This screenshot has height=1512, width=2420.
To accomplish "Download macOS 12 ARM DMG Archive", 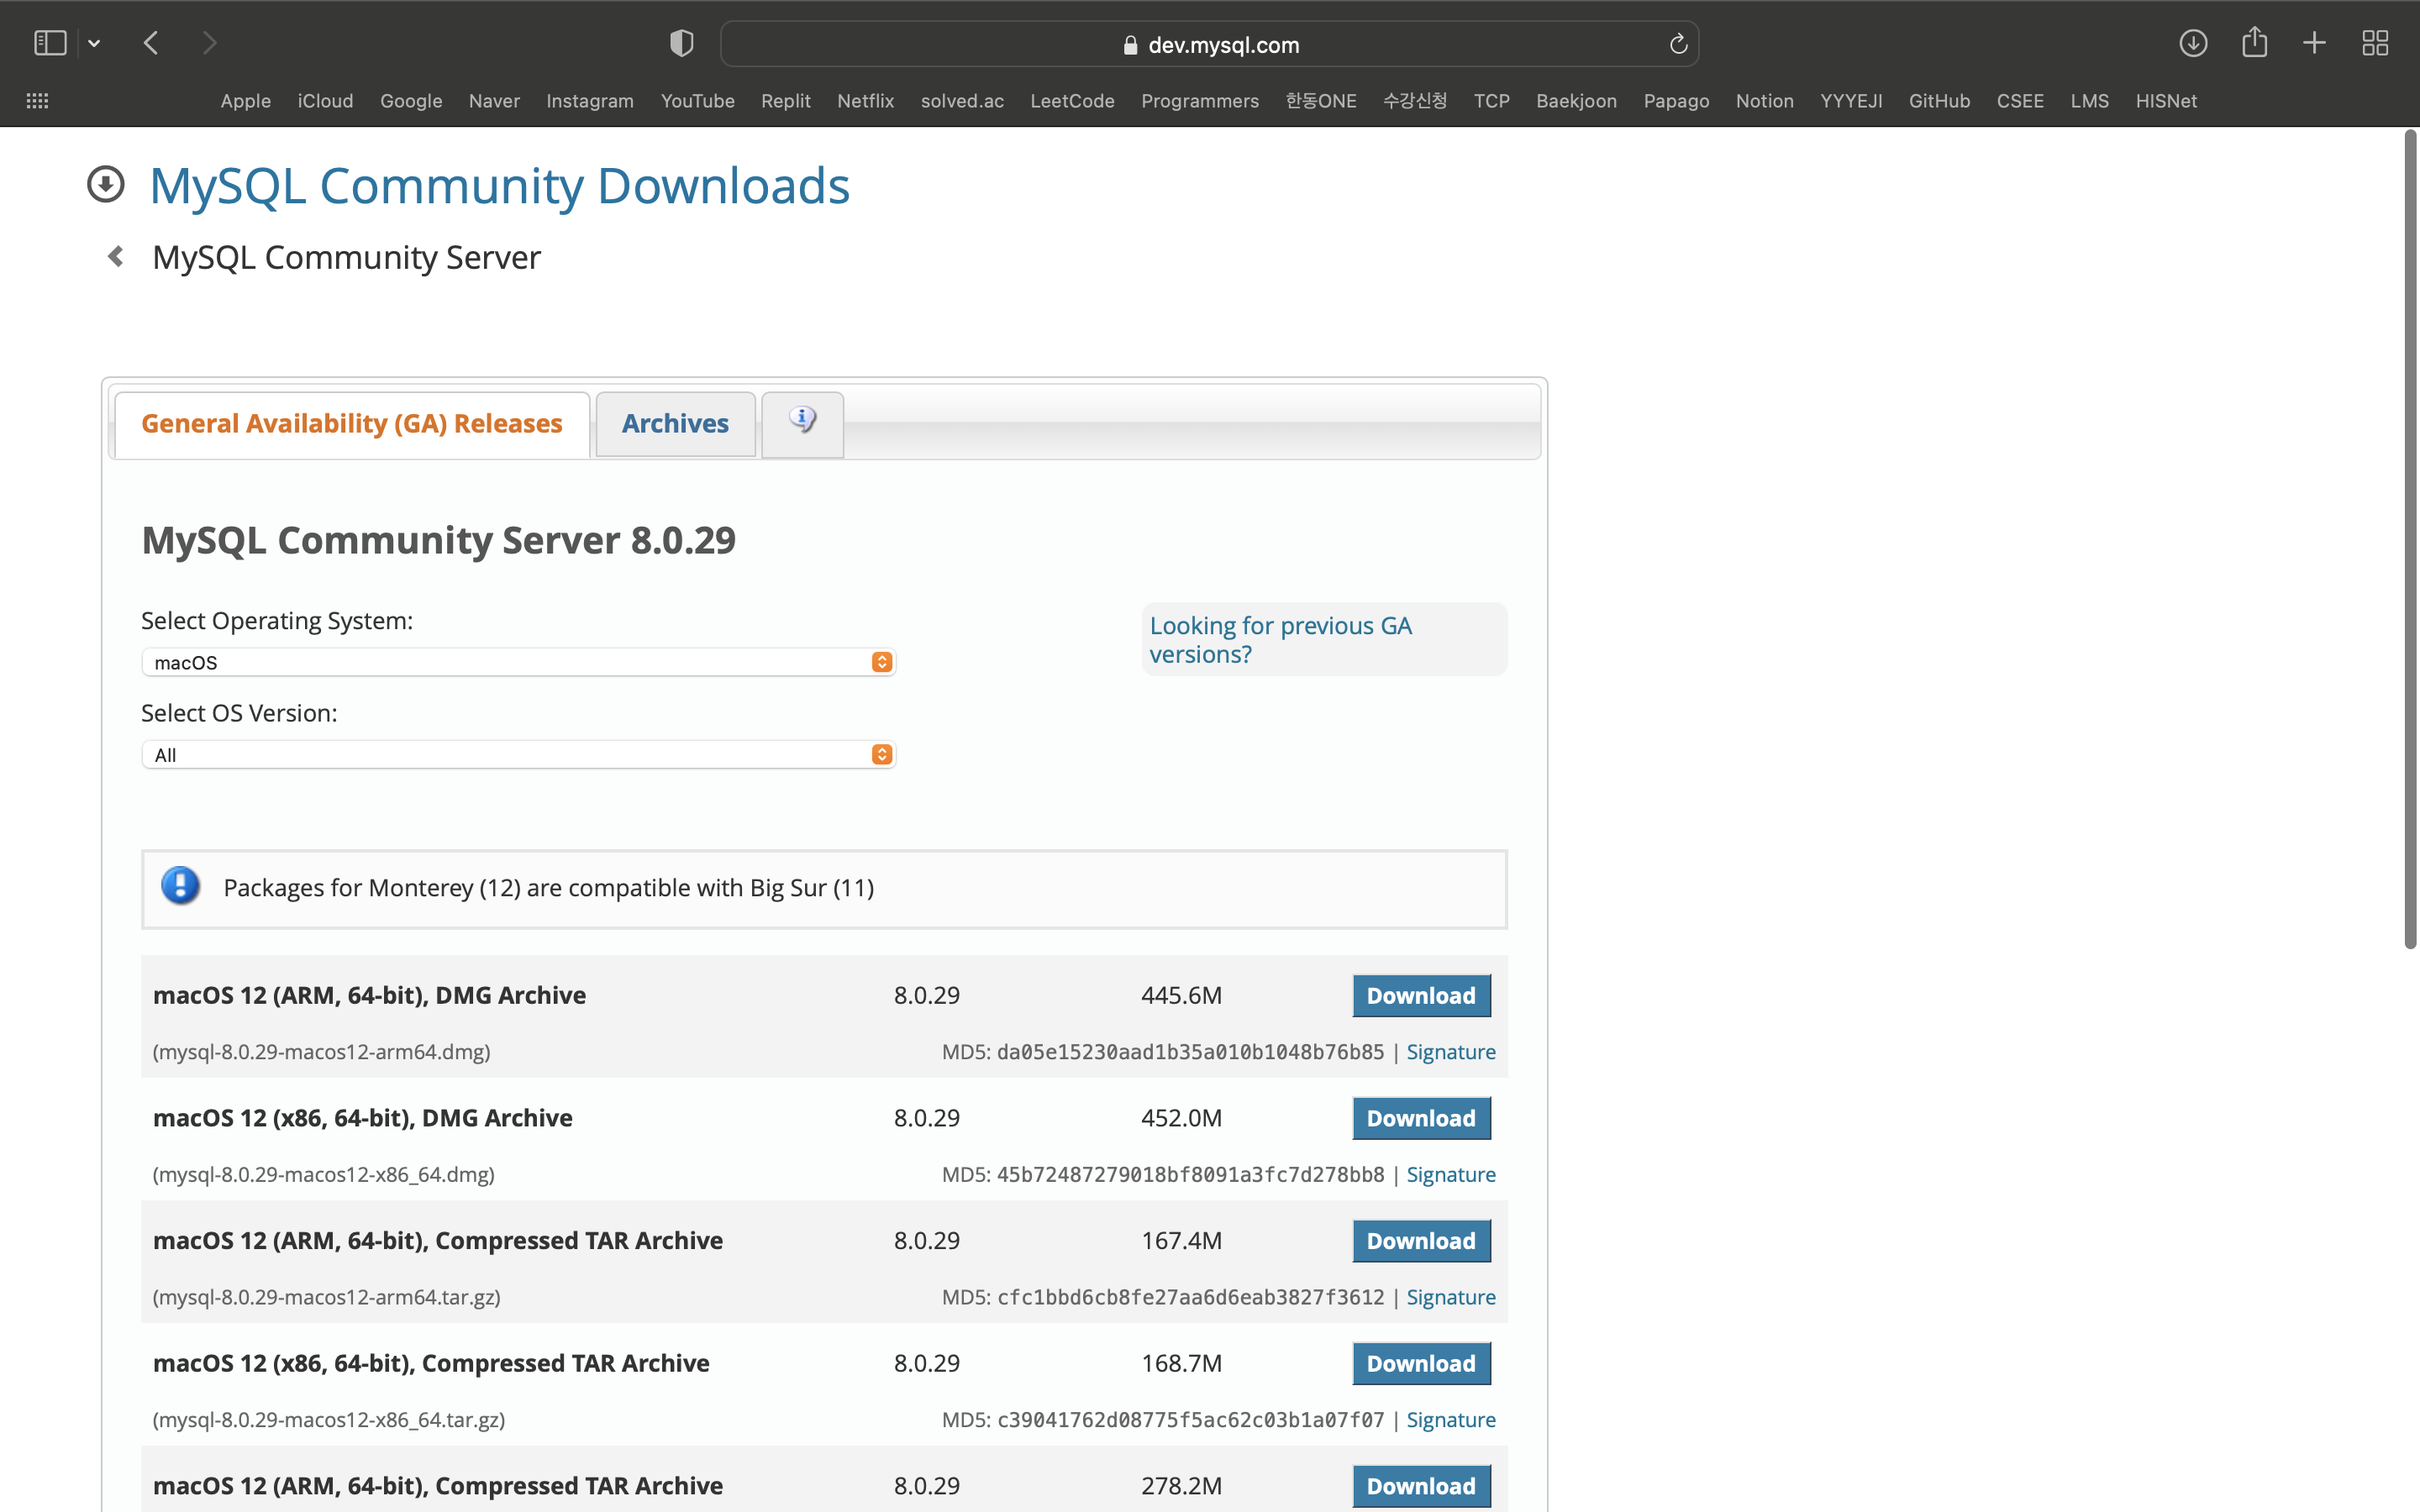I will click(x=1420, y=996).
